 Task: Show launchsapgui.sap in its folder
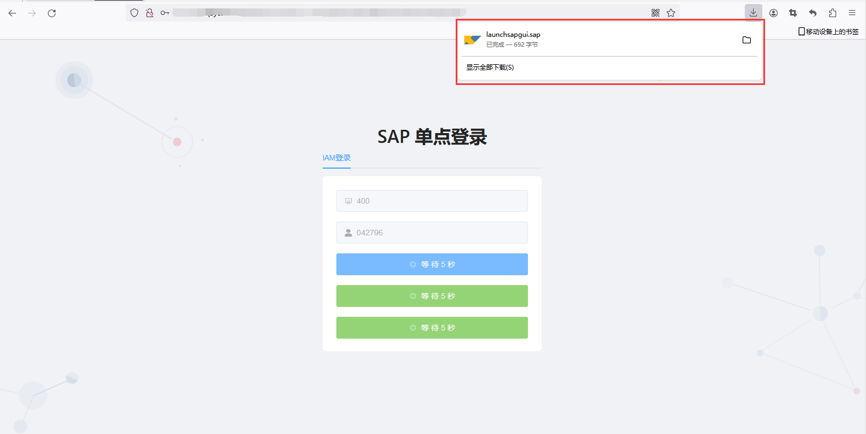[747, 40]
